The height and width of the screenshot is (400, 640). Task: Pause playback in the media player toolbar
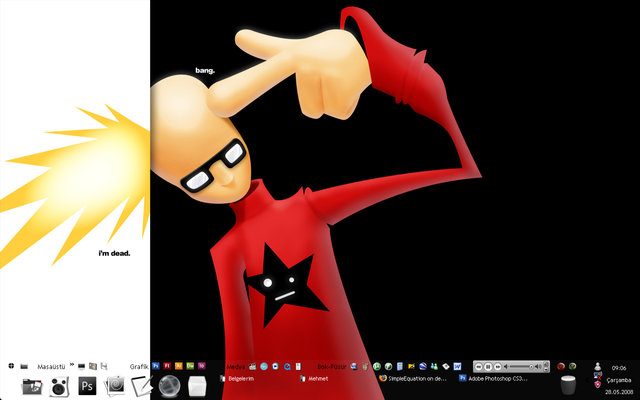click(x=488, y=367)
